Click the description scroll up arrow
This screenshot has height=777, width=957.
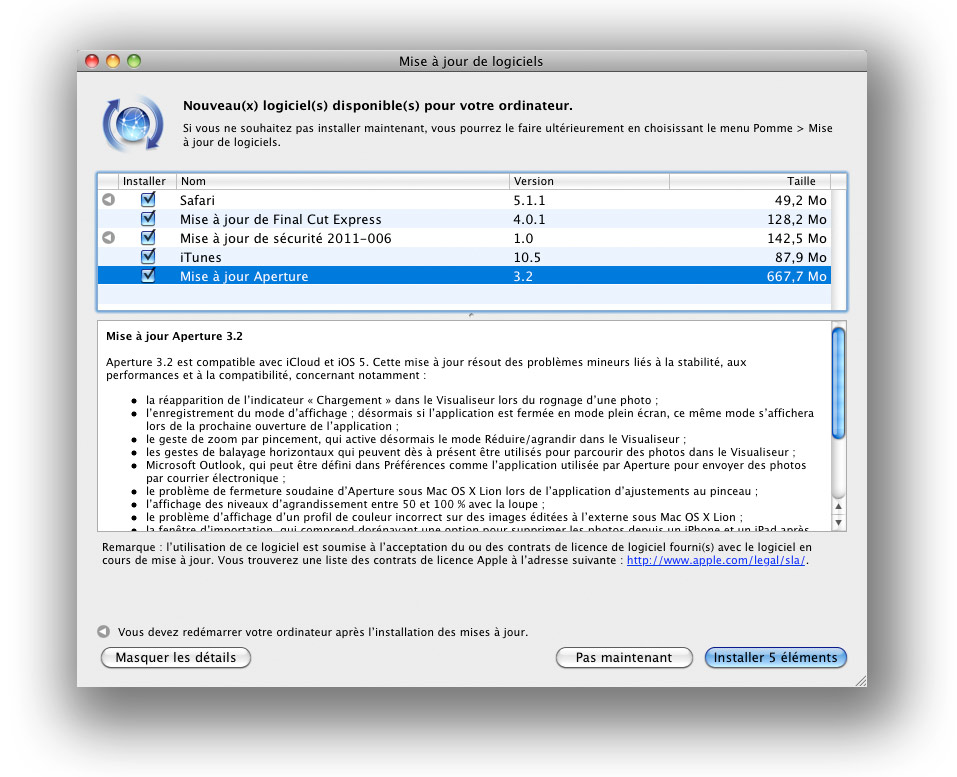point(839,506)
